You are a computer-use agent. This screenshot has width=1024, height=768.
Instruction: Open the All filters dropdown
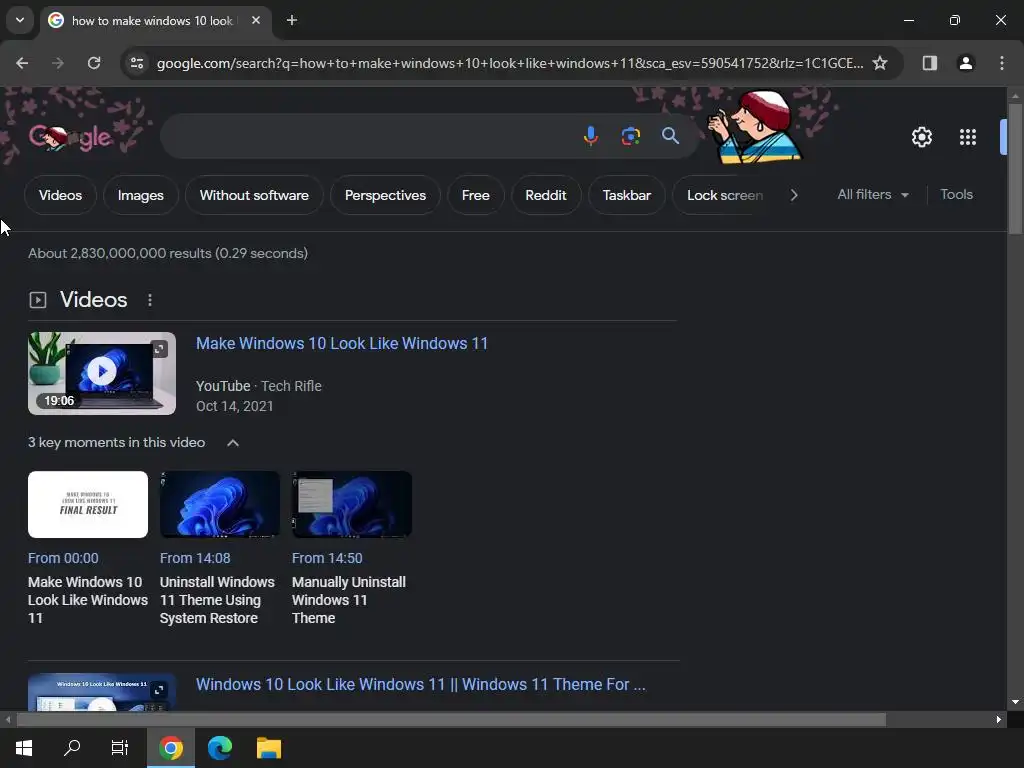pyautogui.click(x=872, y=195)
